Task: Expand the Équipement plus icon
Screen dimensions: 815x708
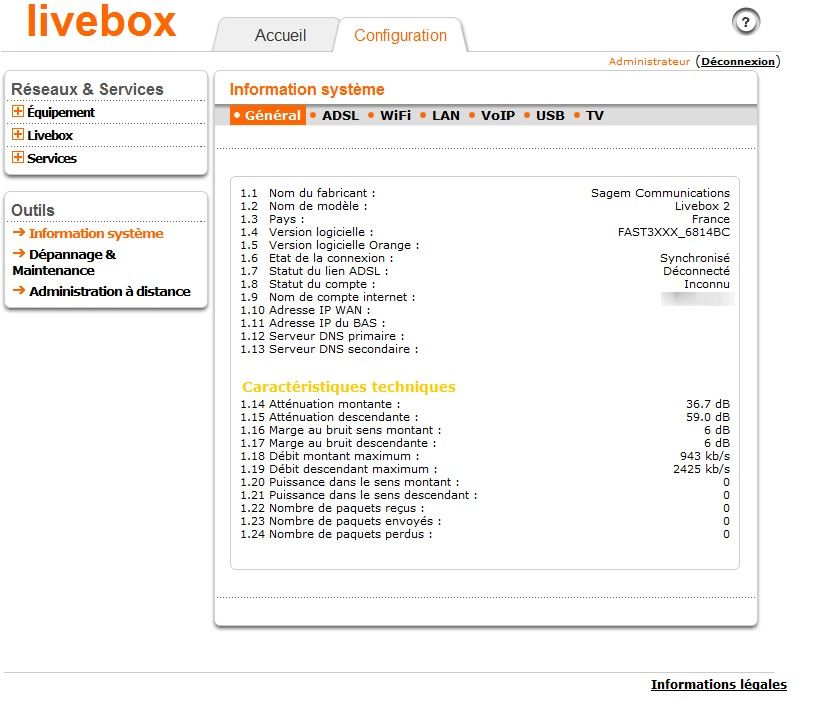Action: (x=18, y=111)
